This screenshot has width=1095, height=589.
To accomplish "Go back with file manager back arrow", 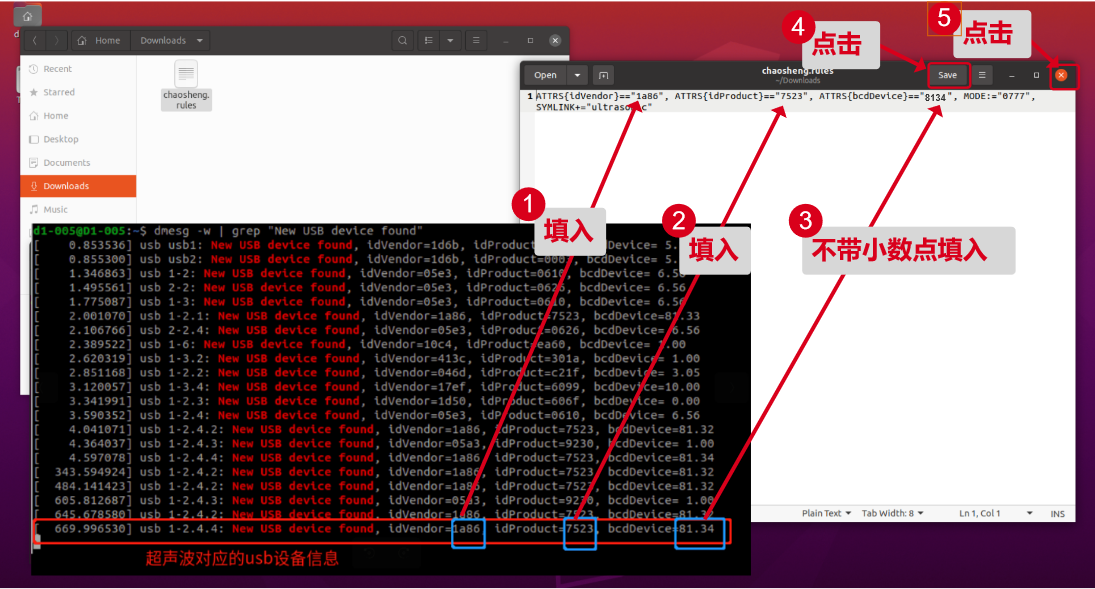I will (35, 41).
